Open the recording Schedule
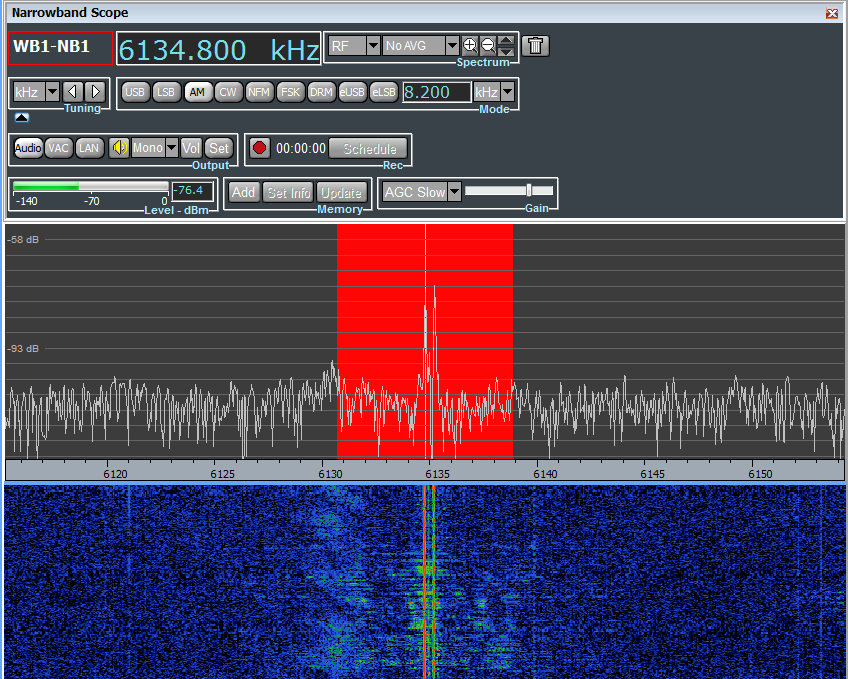Screen dimensions: 848x679 click(370, 149)
